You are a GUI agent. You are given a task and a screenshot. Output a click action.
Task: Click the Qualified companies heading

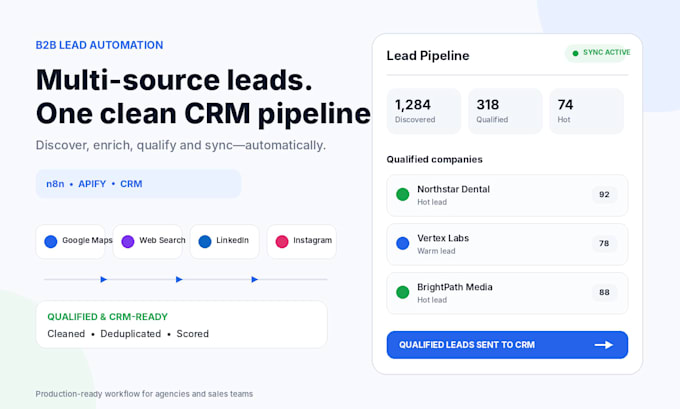click(x=435, y=159)
